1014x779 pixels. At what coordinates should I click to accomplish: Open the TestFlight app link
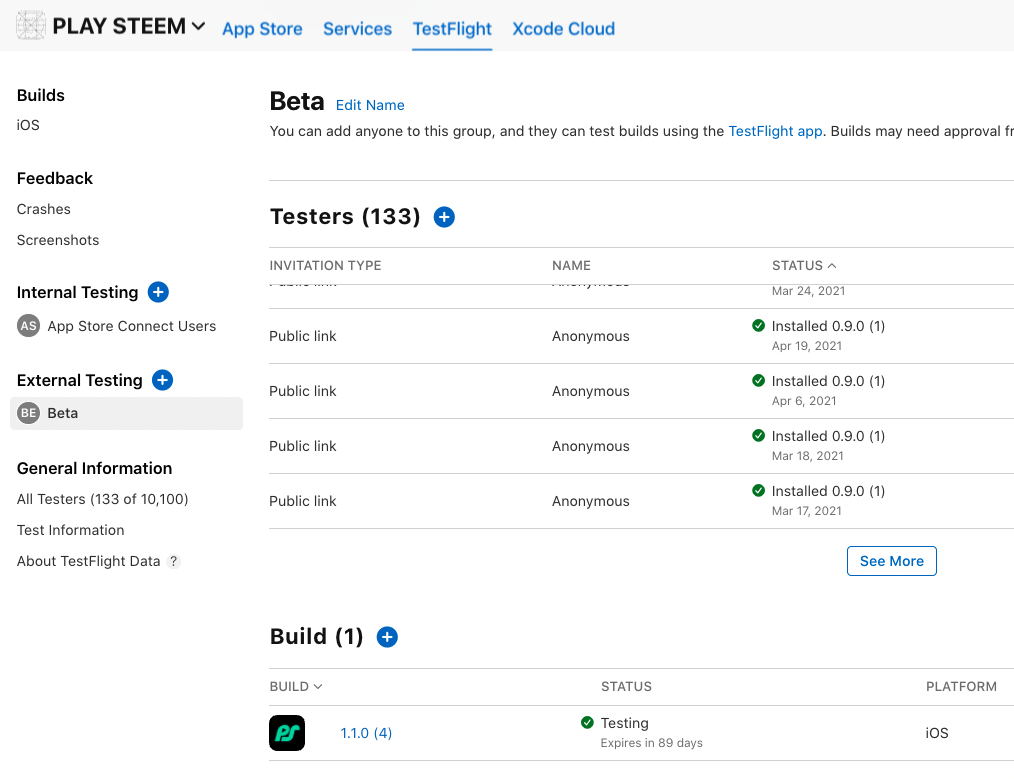775,131
